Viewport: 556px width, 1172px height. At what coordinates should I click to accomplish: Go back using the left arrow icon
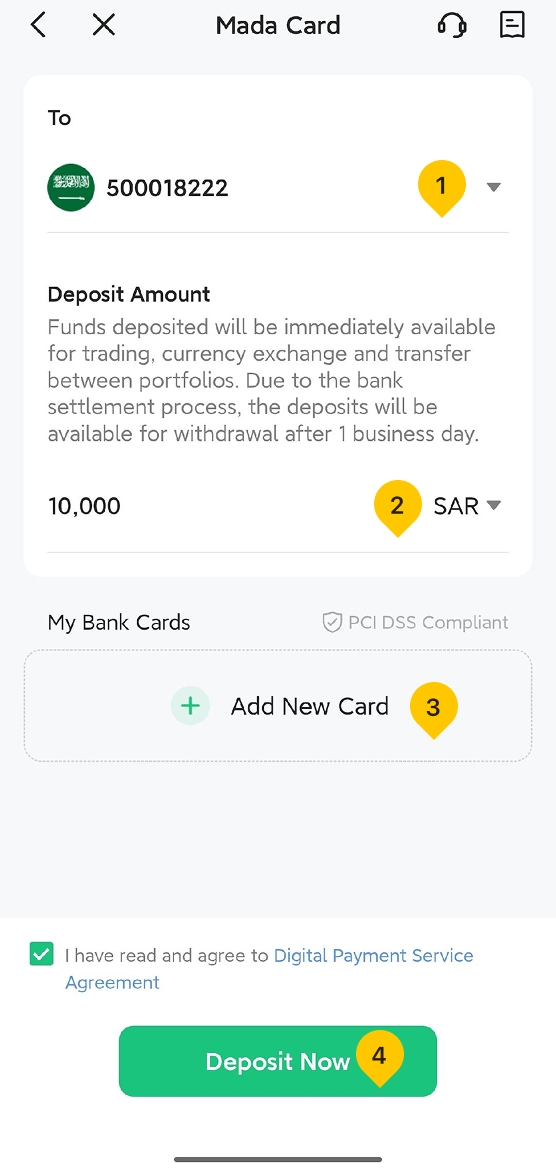click(38, 25)
